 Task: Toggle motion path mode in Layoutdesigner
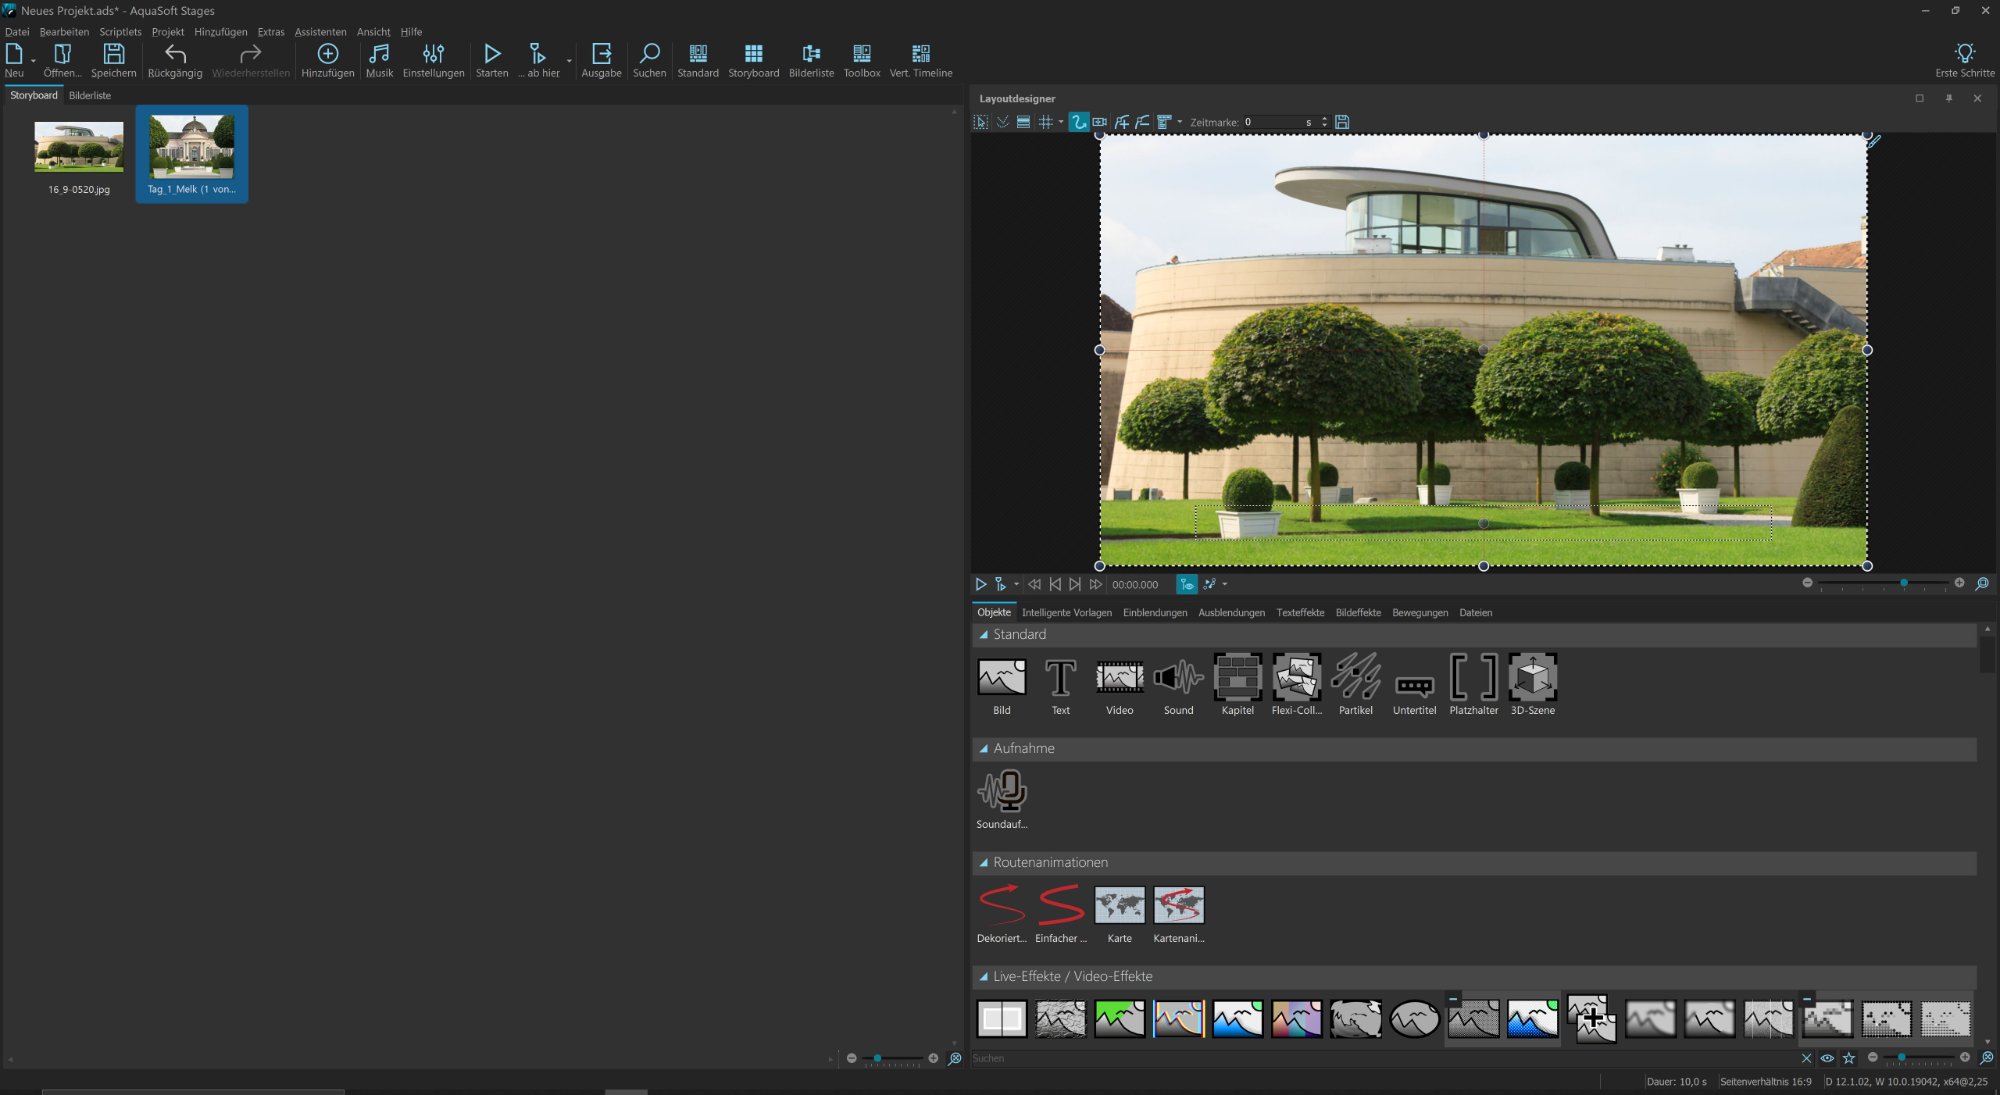coord(1078,122)
